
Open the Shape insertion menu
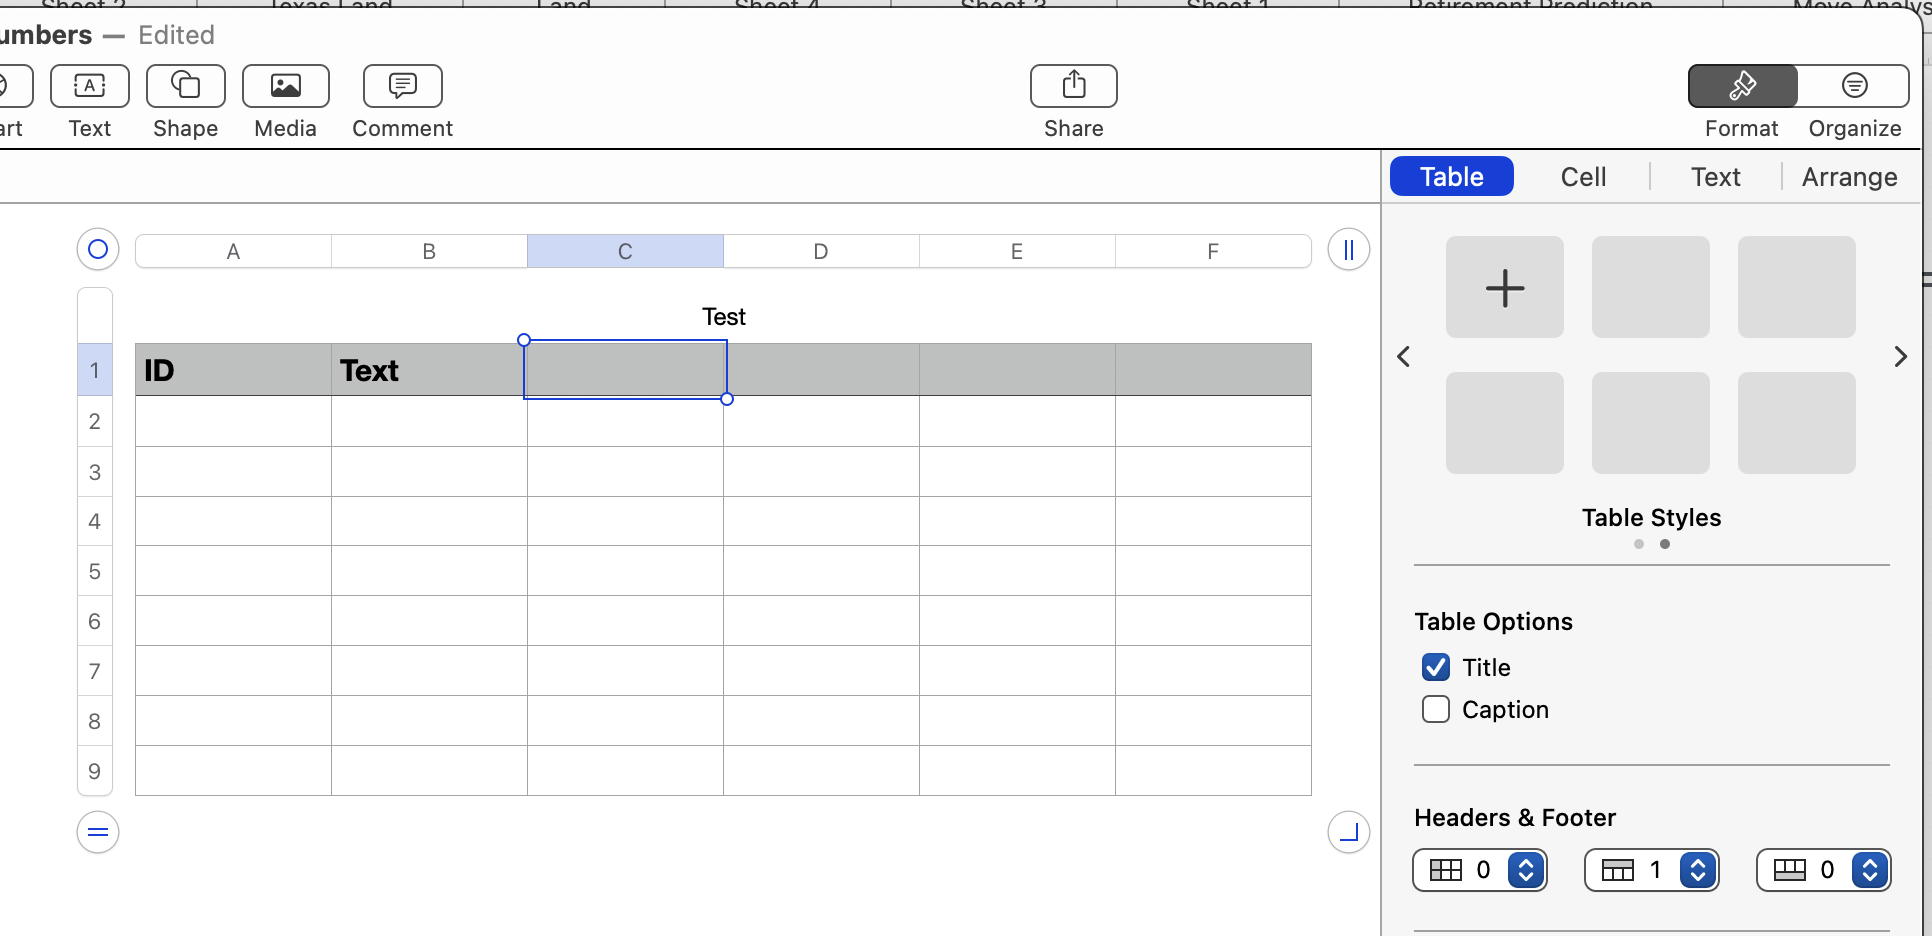[x=185, y=86]
